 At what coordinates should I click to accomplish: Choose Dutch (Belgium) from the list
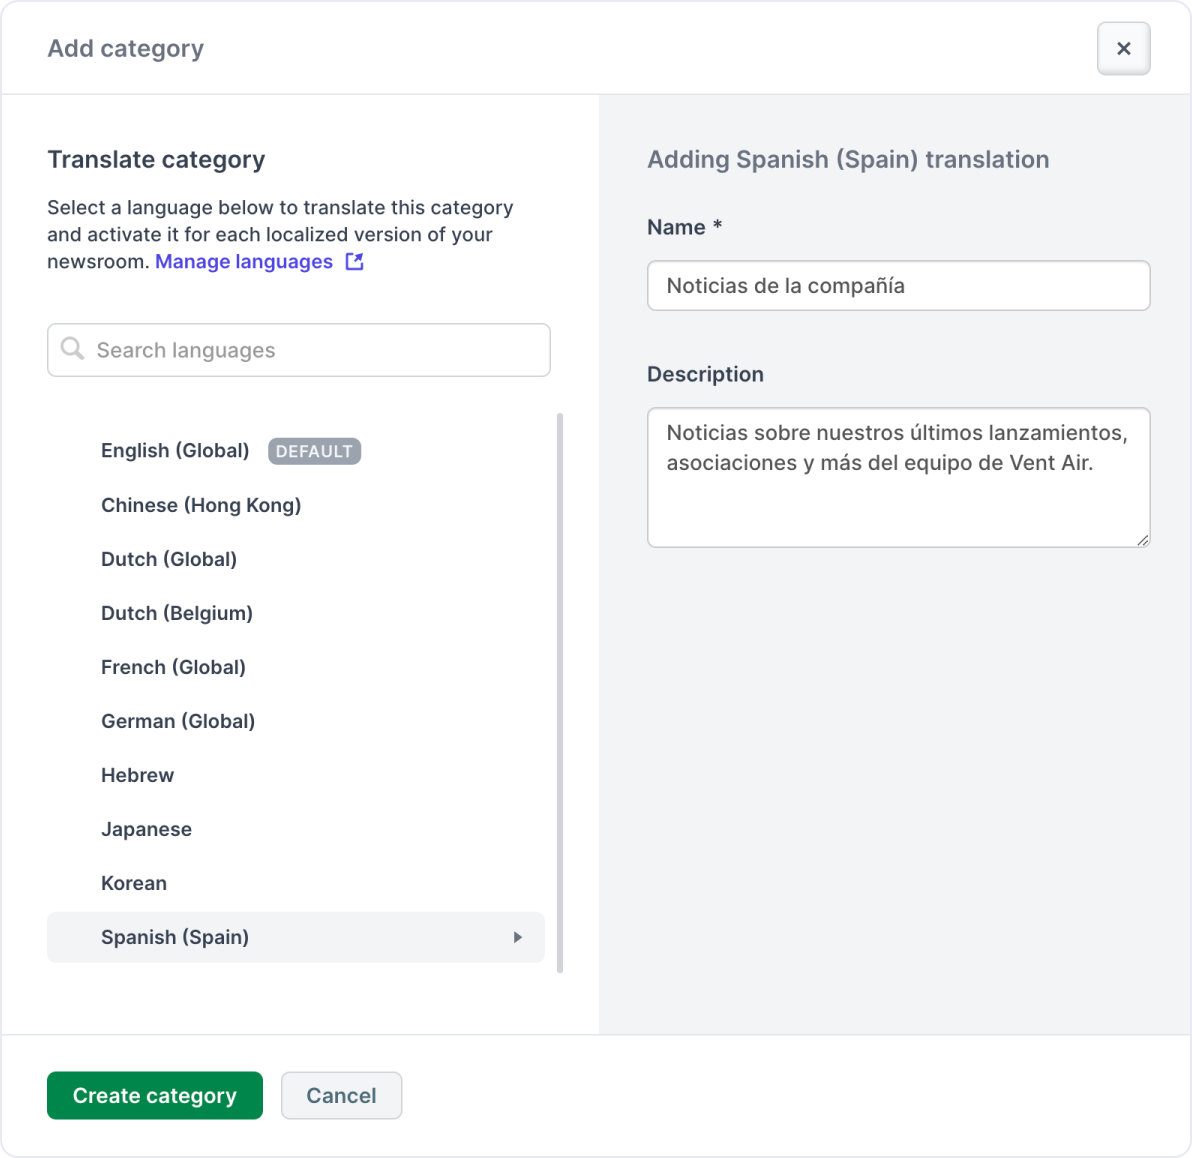pos(296,614)
